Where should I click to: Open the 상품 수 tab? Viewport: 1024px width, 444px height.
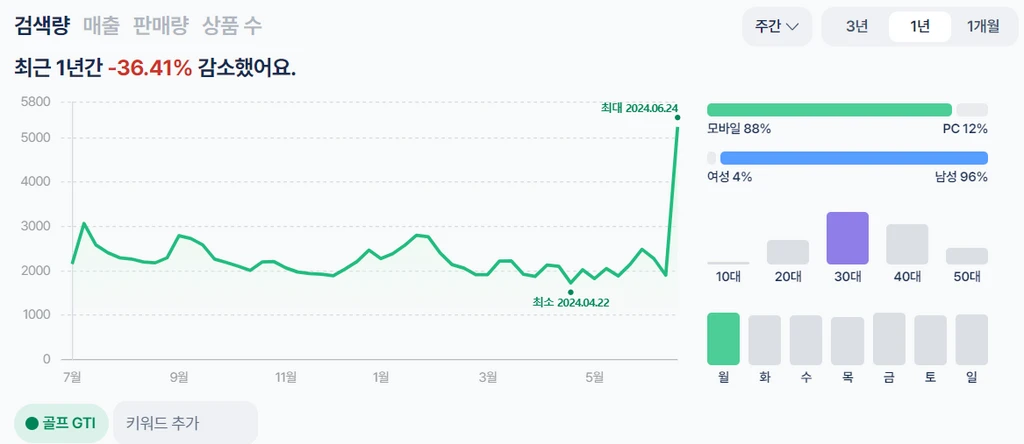[x=232, y=26]
